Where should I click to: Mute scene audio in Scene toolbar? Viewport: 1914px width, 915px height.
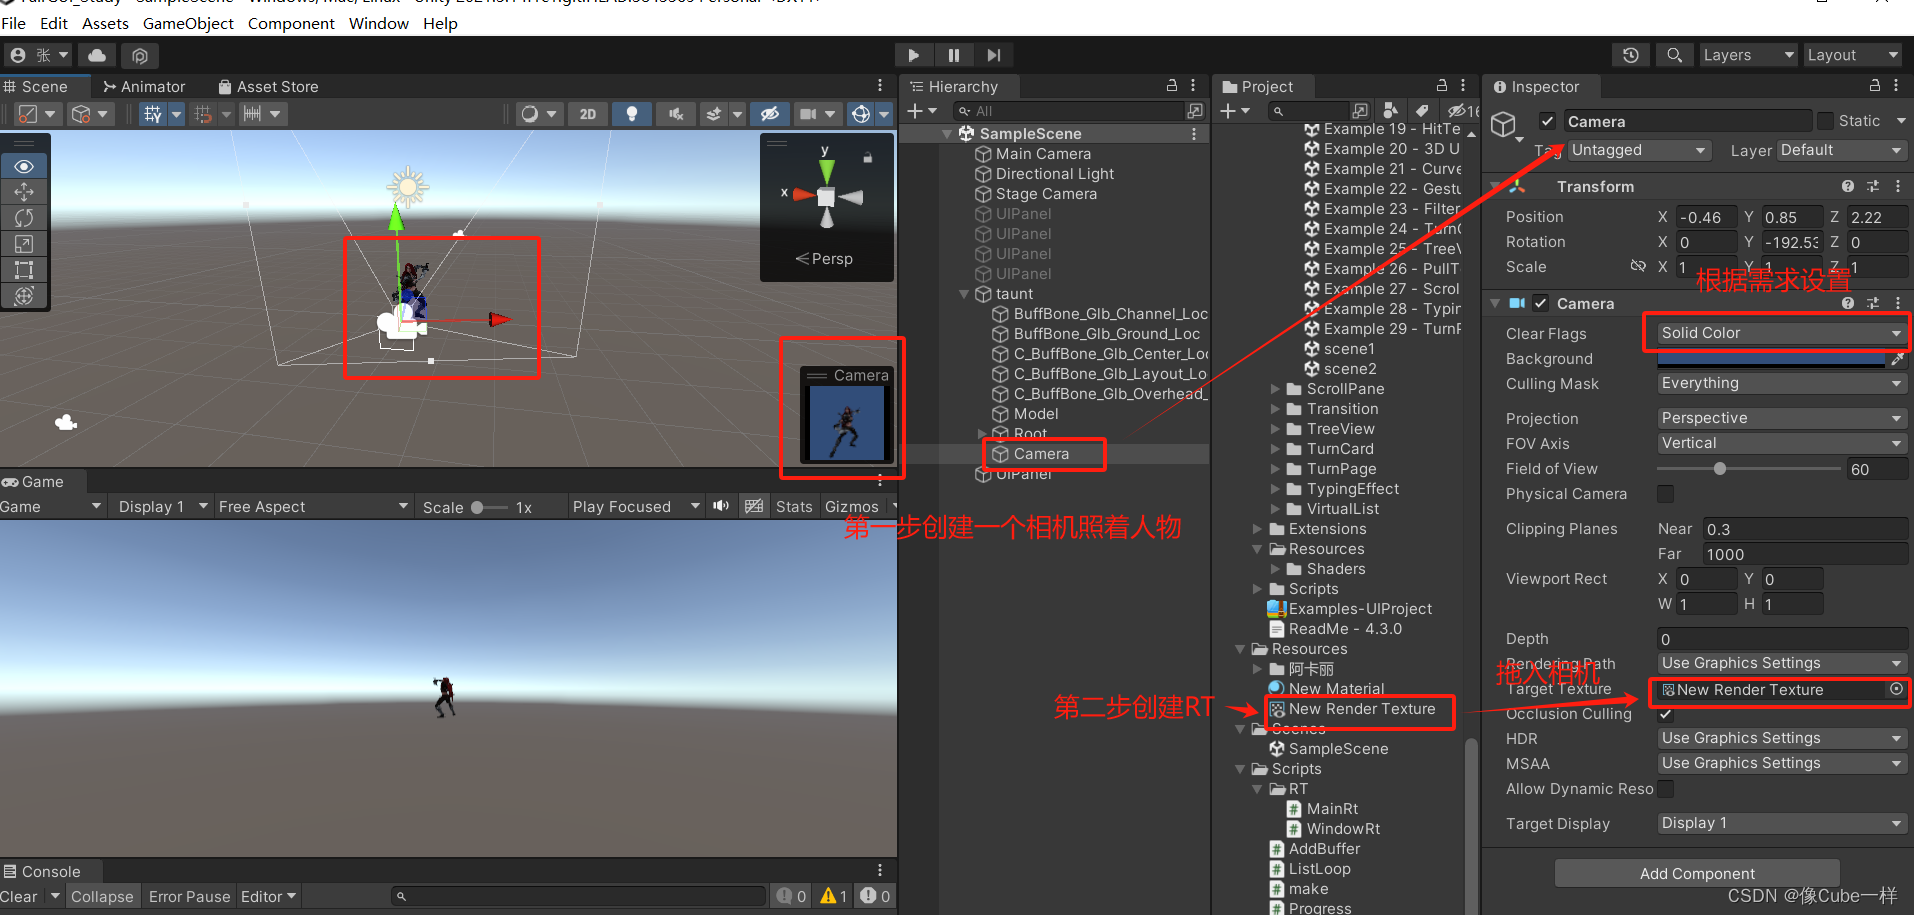pos(675,113)
